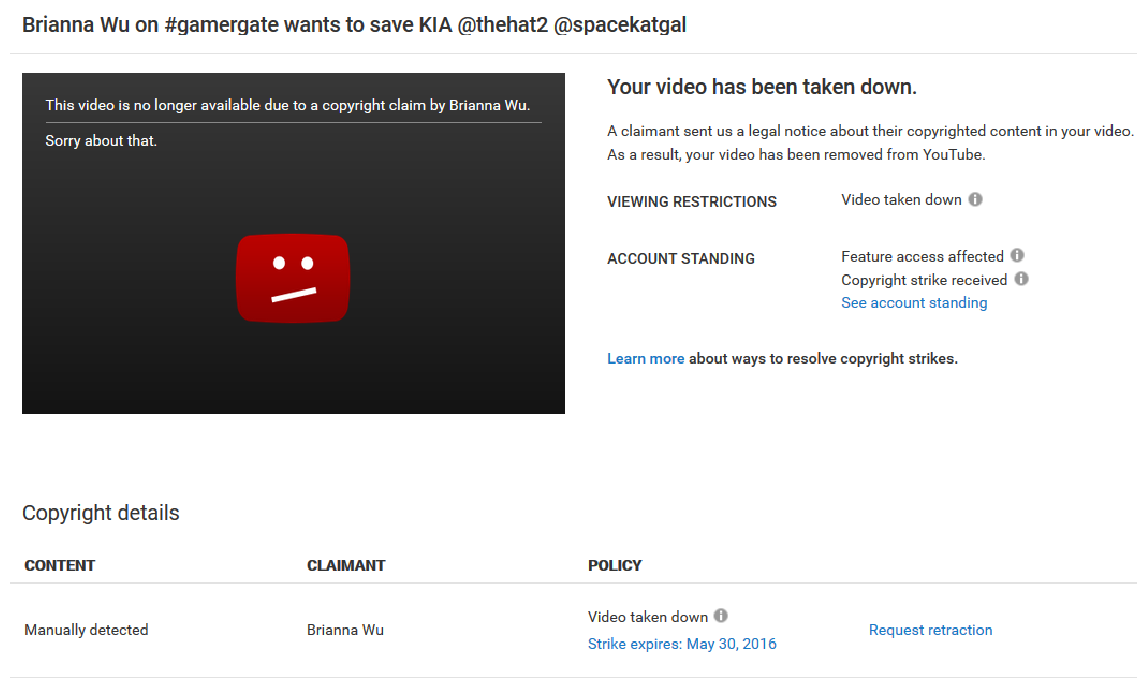Click Video taken down text in policy cell
Image resolution: width=1147 pixels, height=679 pixels.
[647, 617]
